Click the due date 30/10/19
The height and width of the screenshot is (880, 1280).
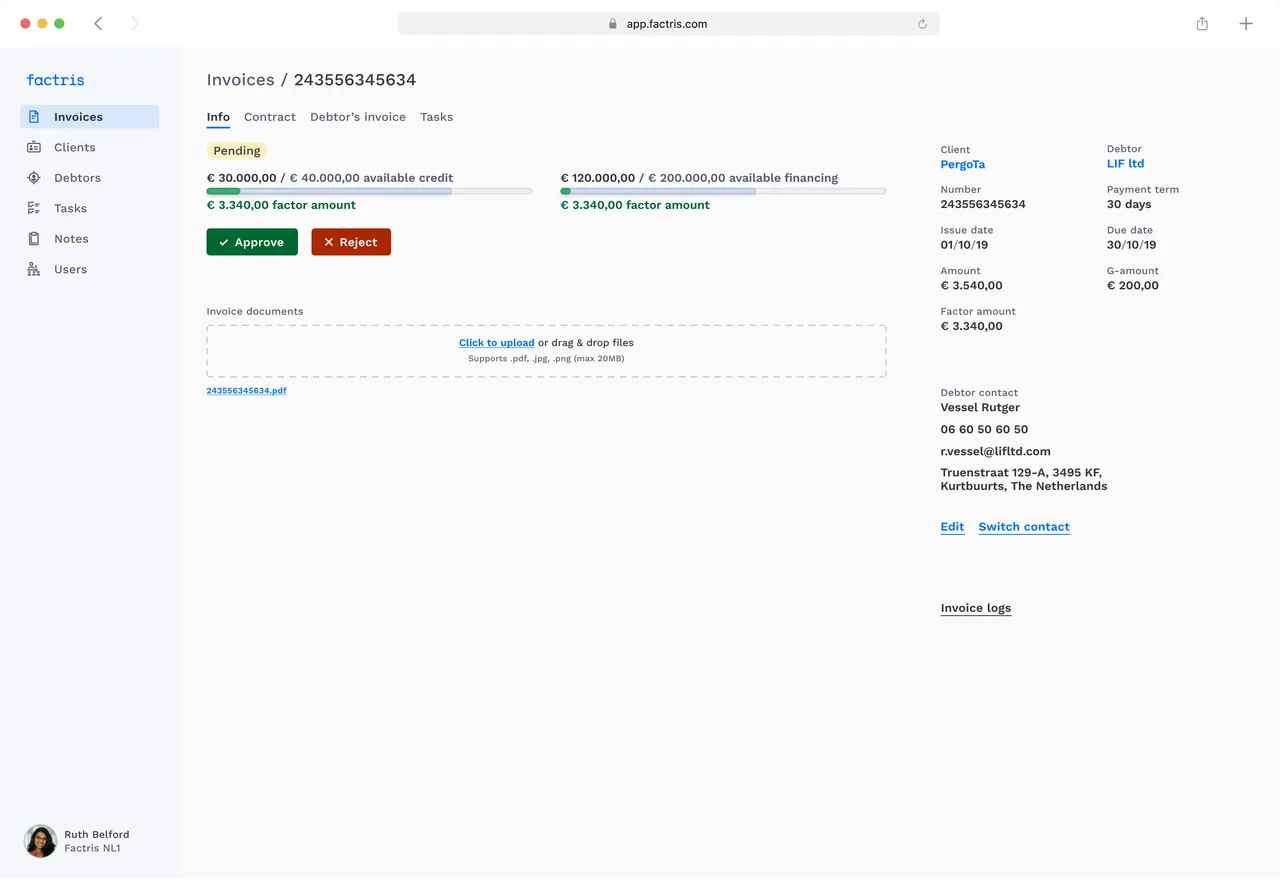(x=1131, y=245)
